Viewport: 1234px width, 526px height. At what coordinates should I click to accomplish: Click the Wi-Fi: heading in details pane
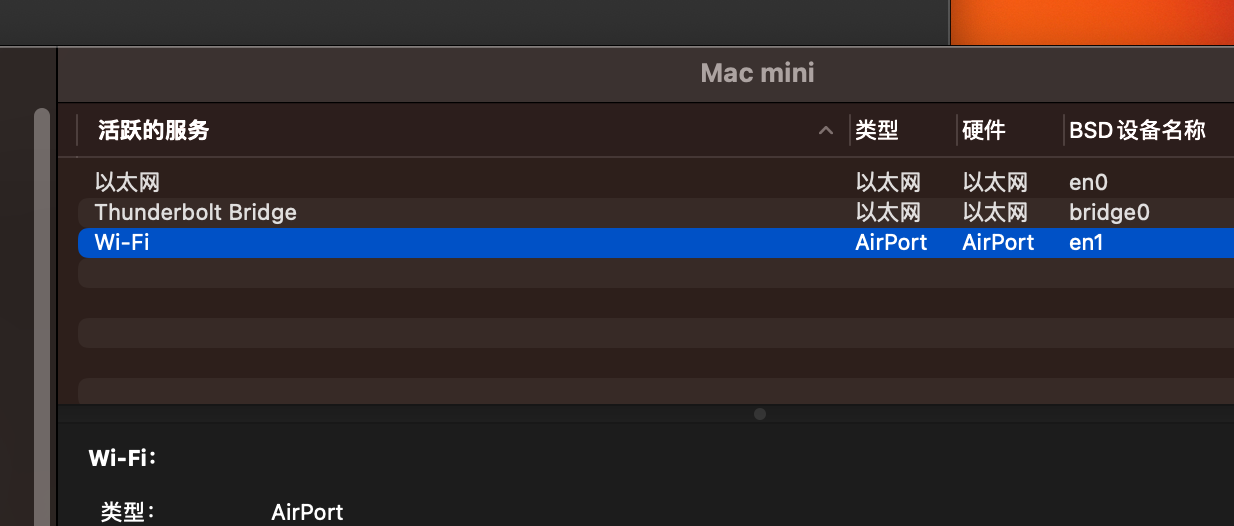(123, 458)
